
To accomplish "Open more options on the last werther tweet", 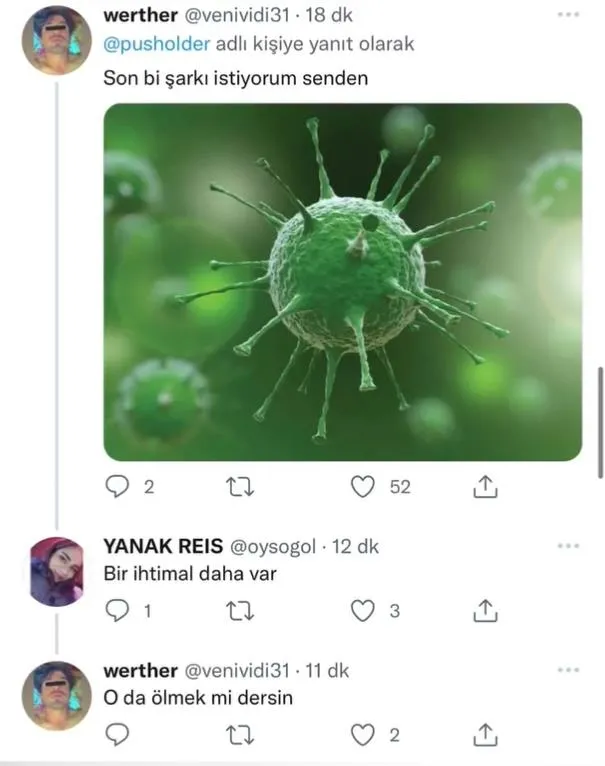I will coord(570,670).
